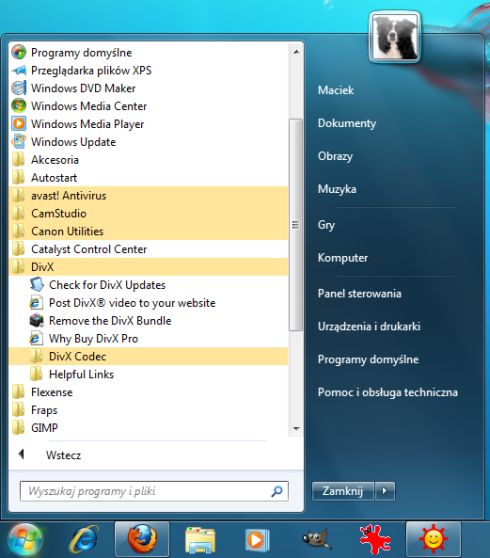Collapse the DivX folder

point(148,267)
